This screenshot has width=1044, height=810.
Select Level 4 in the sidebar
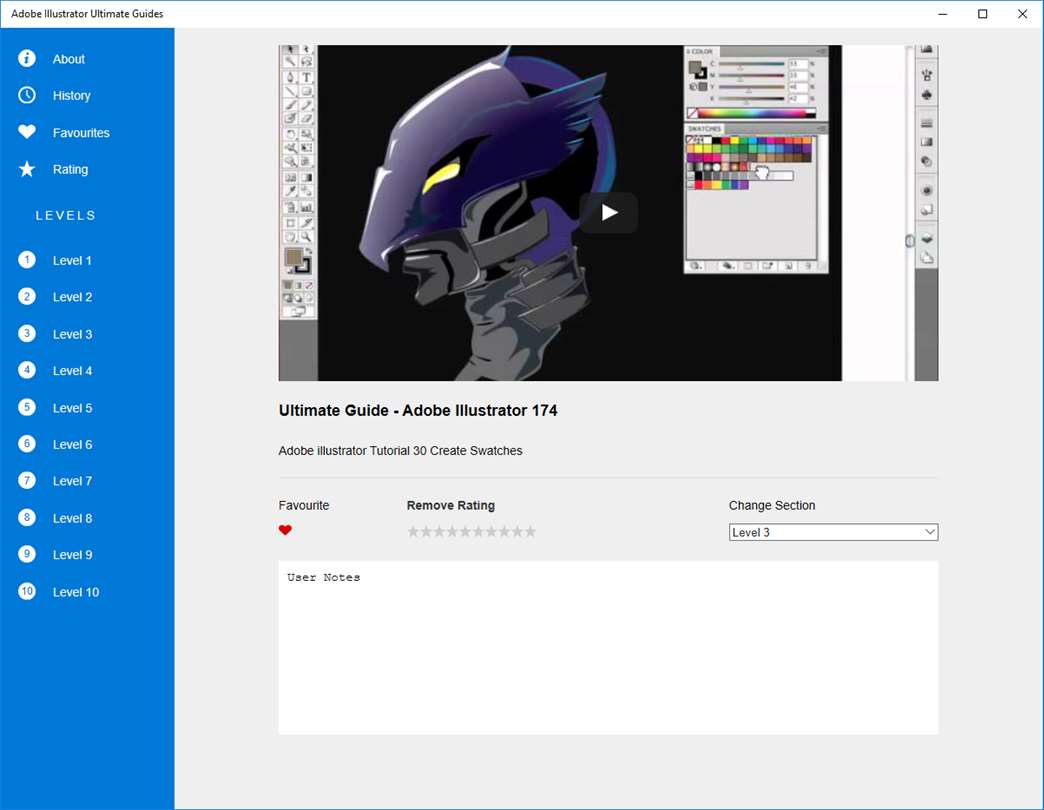click(x=72, y=371)
